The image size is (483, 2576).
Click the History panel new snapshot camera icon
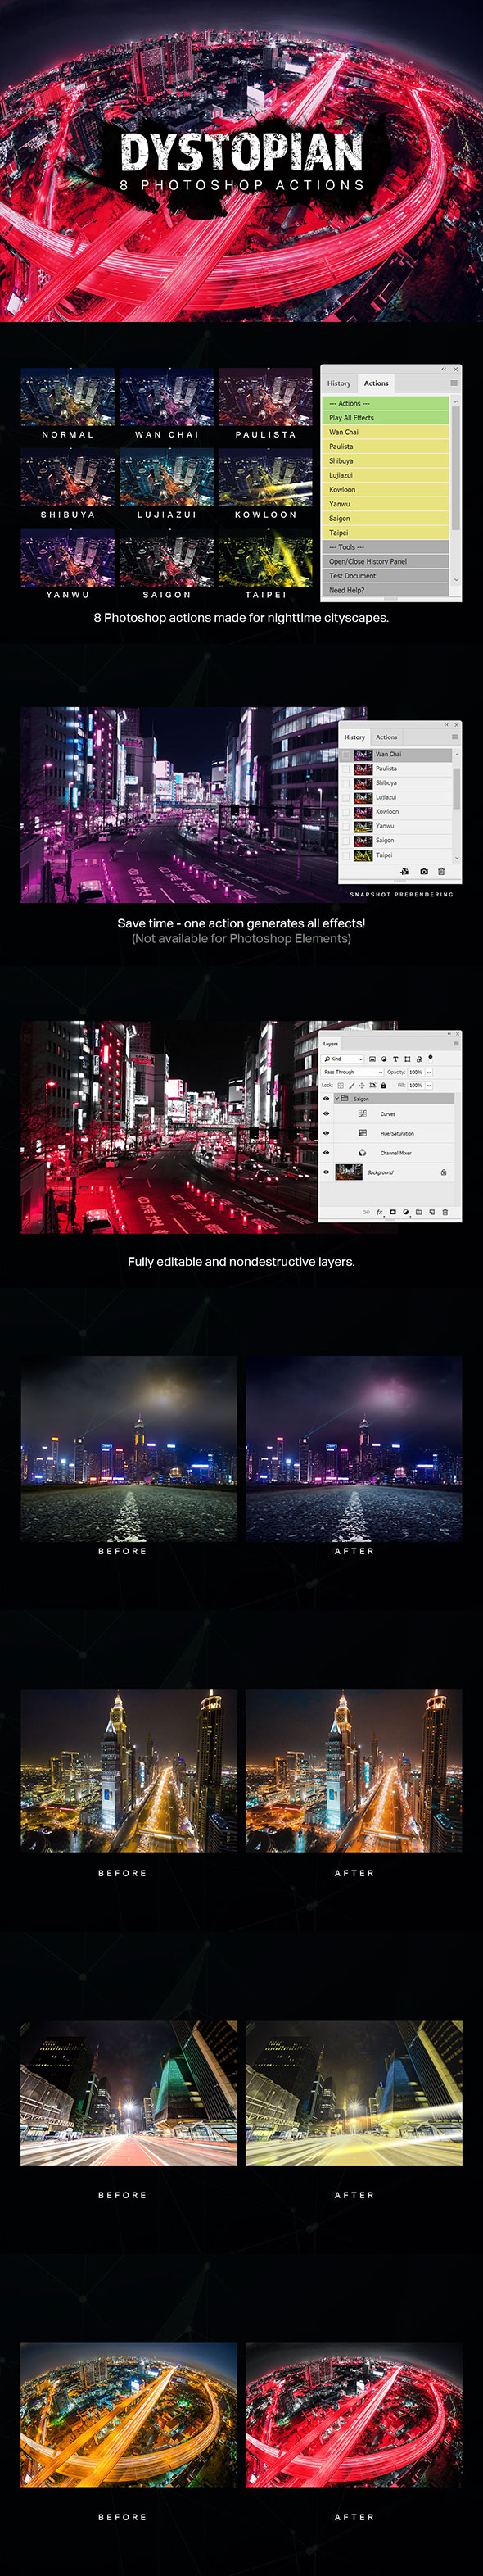point(424,871)
